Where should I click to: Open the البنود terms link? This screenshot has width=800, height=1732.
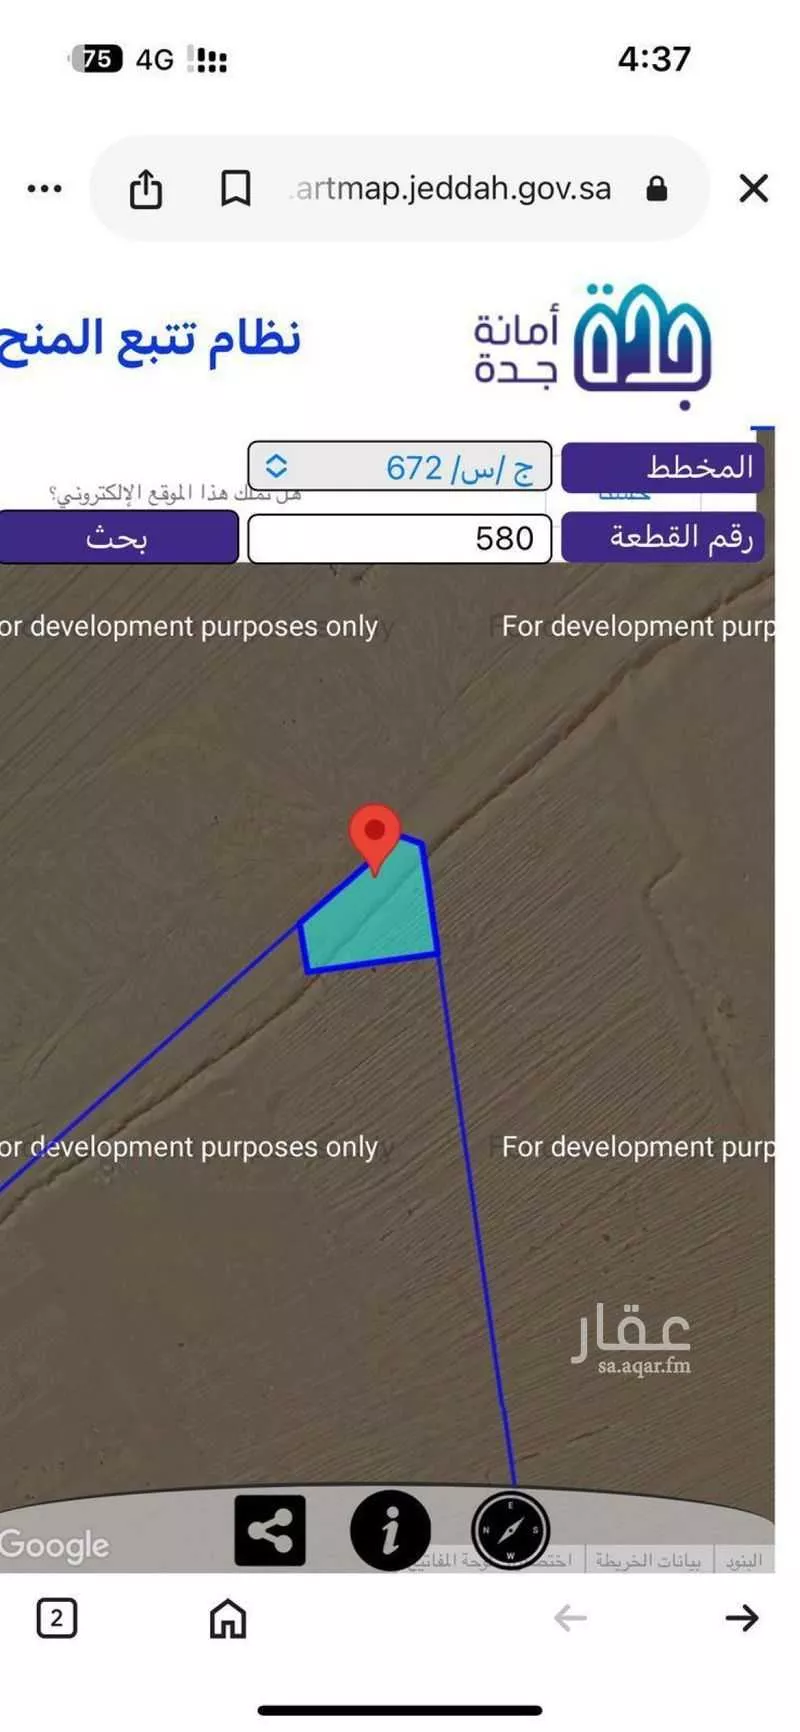(744, 1560)
